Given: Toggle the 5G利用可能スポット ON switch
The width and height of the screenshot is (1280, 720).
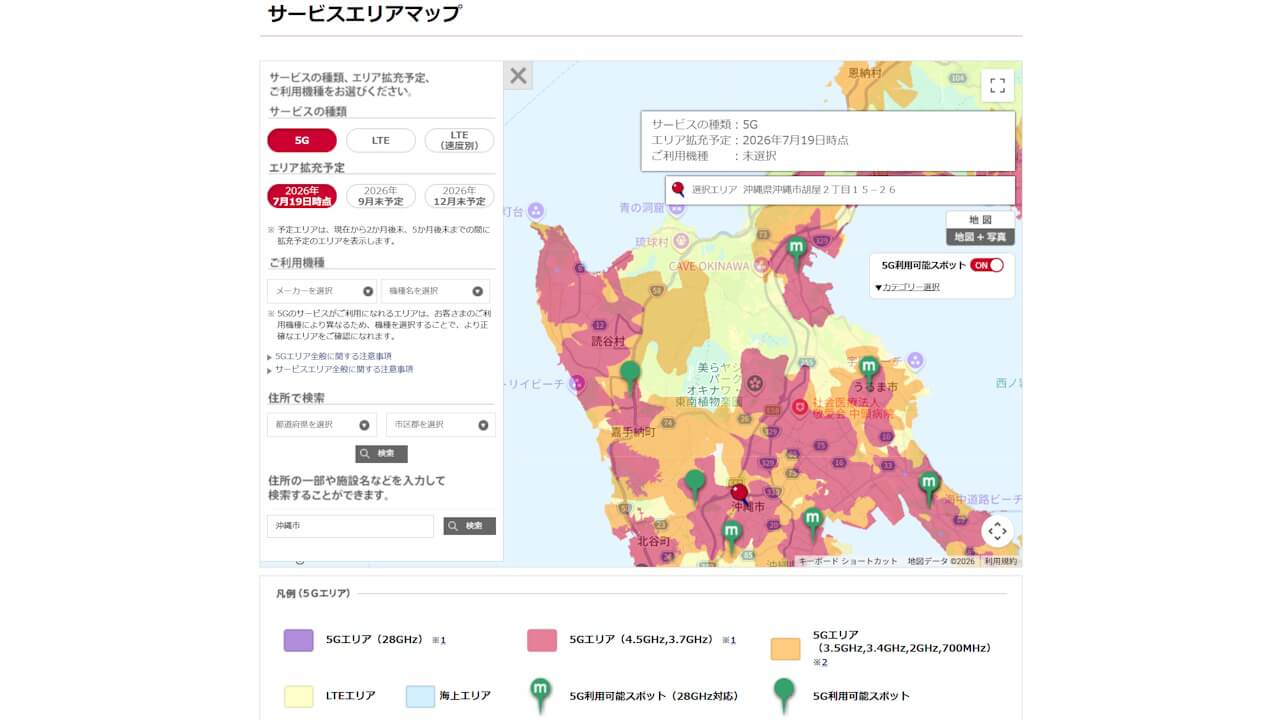Looking at the screenshot, I should [x=987, y=265].
